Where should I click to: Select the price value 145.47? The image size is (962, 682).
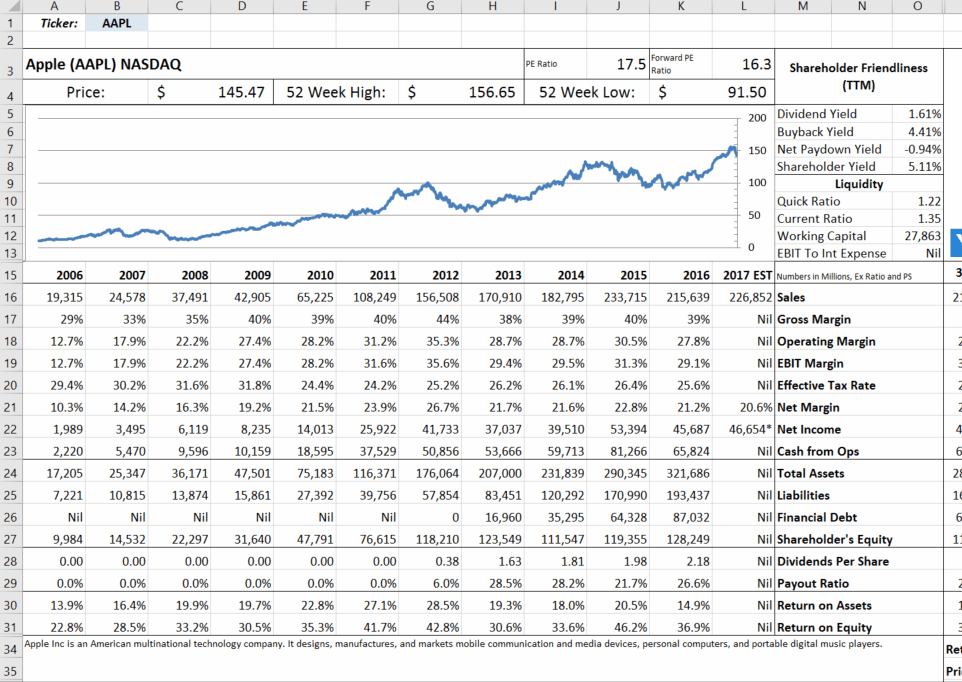[x=240, y=93]
